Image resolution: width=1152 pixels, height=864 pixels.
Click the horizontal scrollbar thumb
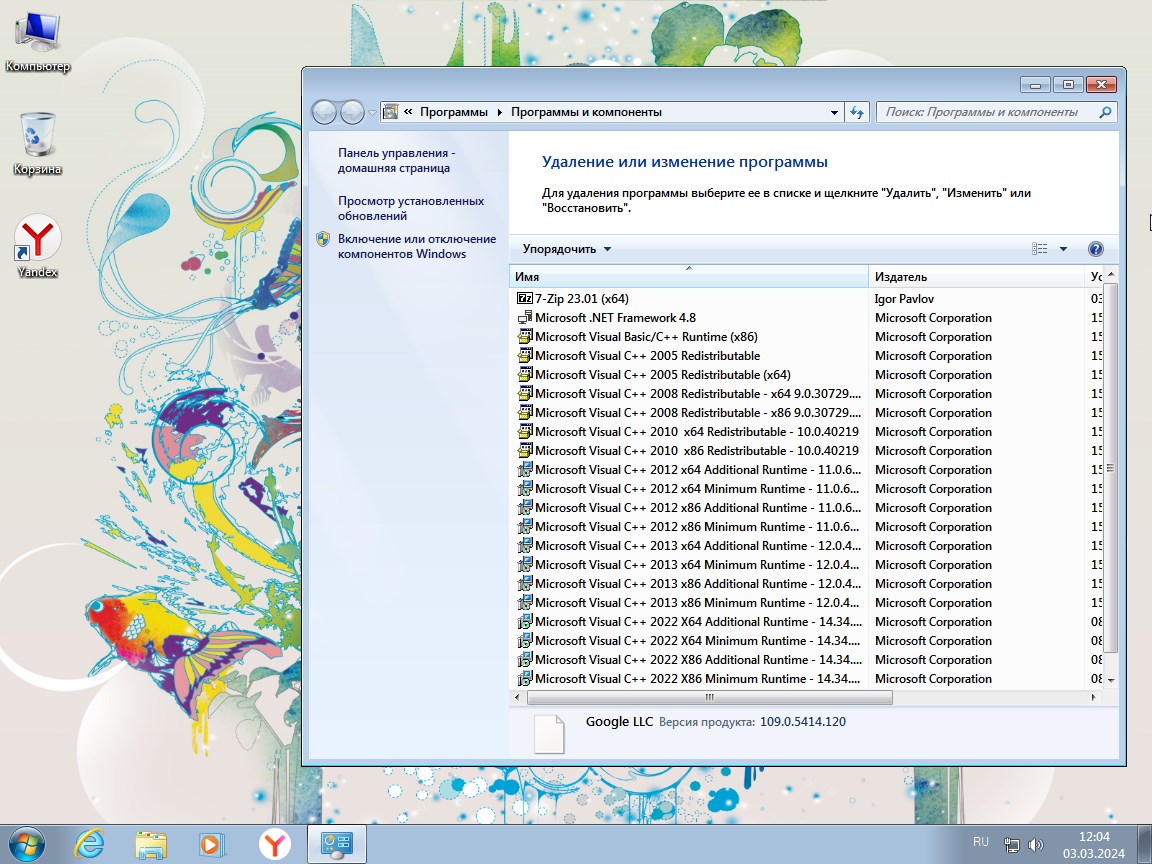(x=710, y=697)
